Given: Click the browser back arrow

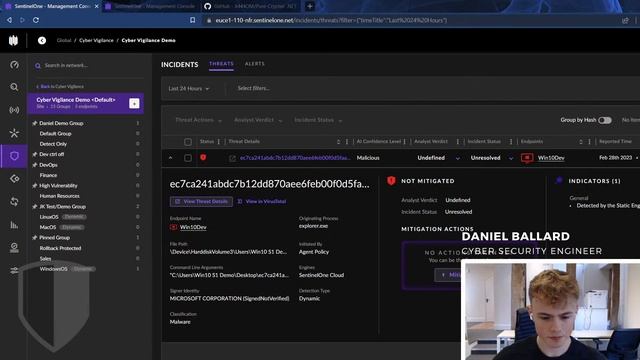Looking at the screenshot, I should pyautogui.click(x=9, y=20).
